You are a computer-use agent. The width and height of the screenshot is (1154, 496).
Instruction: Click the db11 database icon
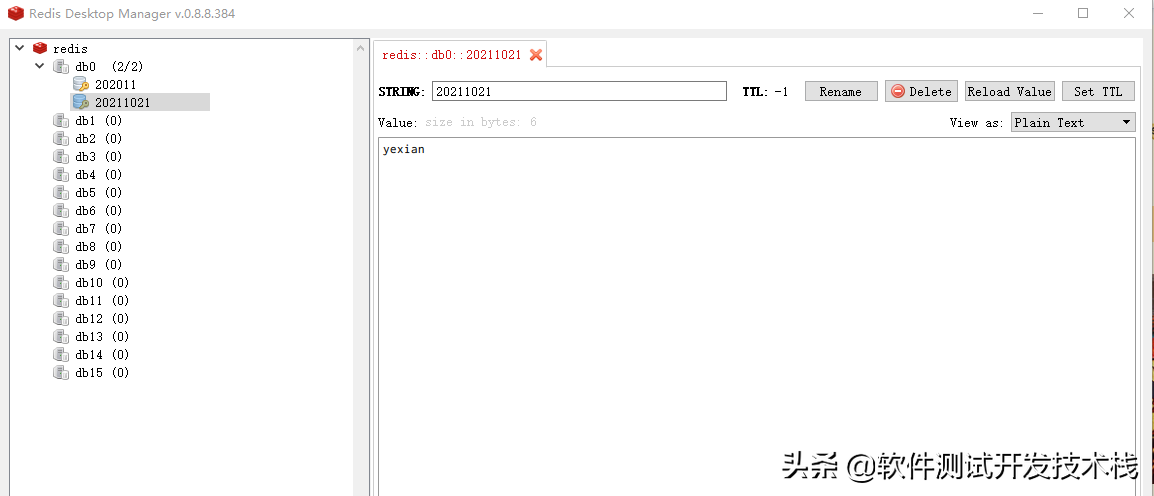(61, 300)
